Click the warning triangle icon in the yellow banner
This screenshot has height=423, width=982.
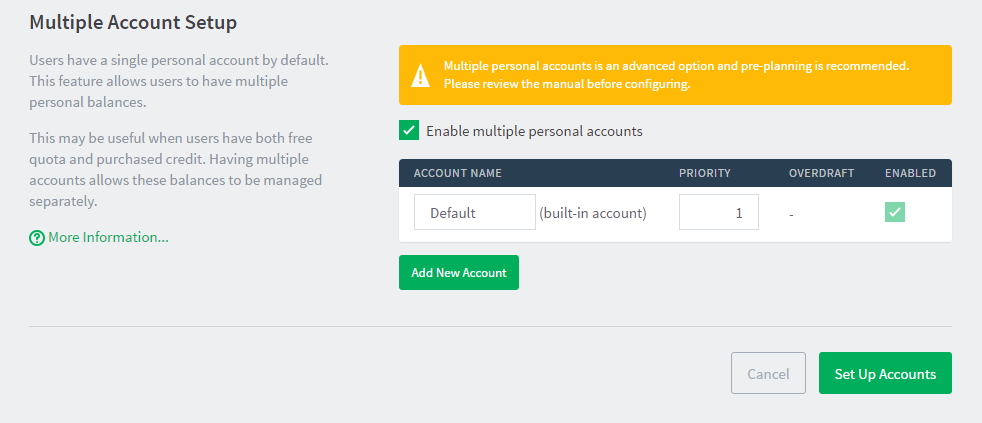tap(421, 75)
